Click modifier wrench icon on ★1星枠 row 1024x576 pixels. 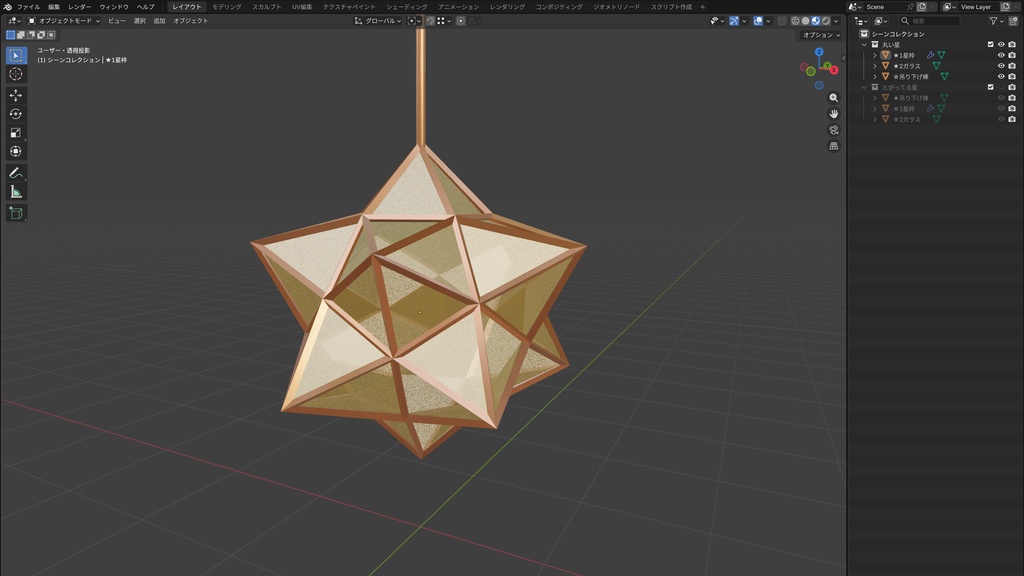pyautogui.click(x=931, y=56)
